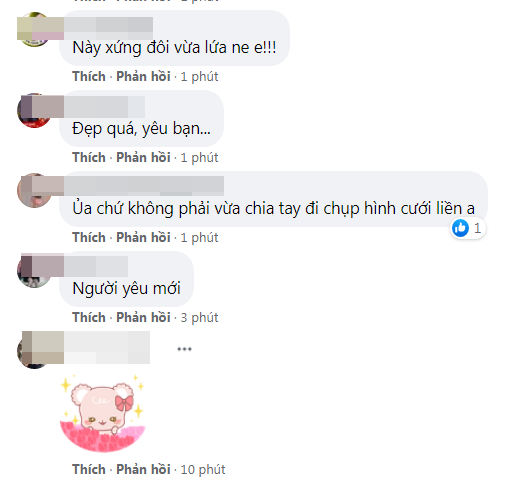Click the "3 phút" timestamp
The image size is (529, 482).
199,317
